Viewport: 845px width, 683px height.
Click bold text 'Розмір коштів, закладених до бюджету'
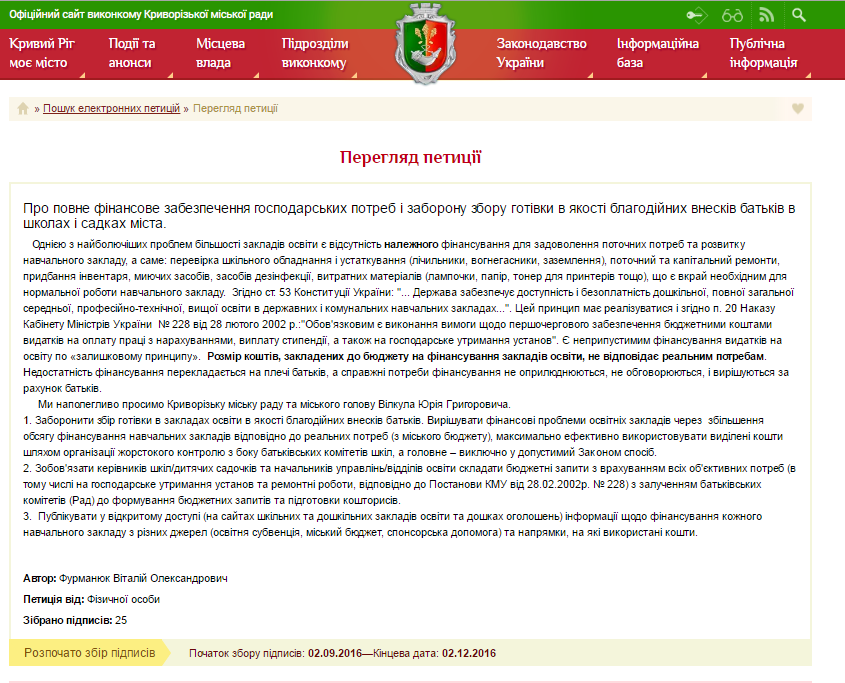pos(486,356)
